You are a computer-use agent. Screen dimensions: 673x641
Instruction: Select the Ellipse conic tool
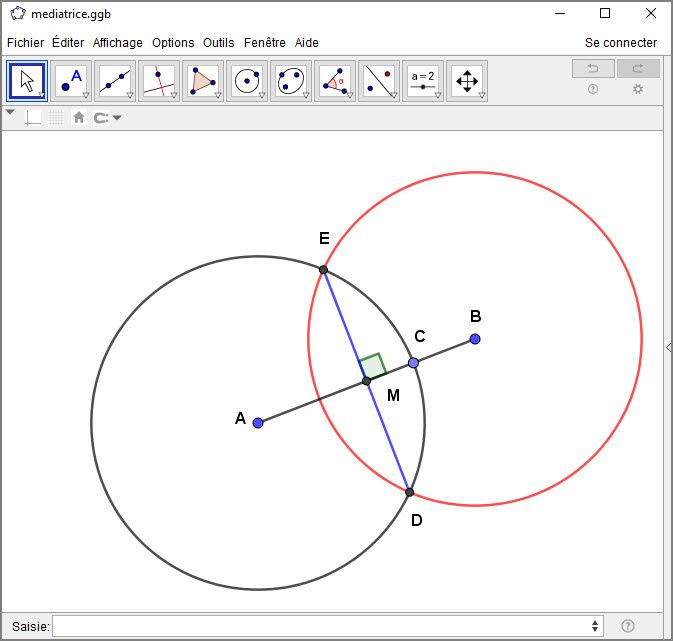pos(291,81)
